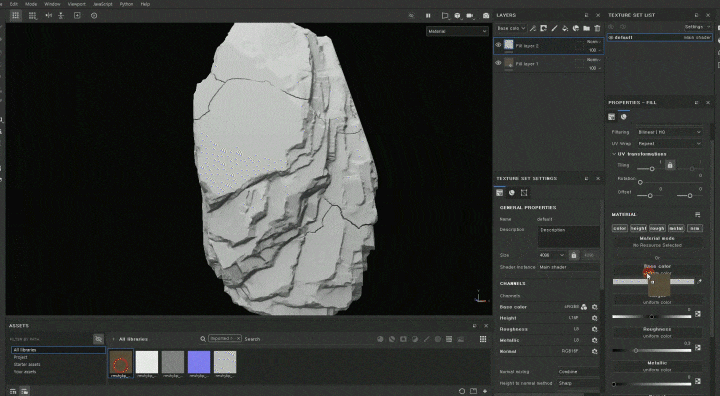Open the Python menu
The height and width of the screenshot is (396, 720).
click(126, 4)
